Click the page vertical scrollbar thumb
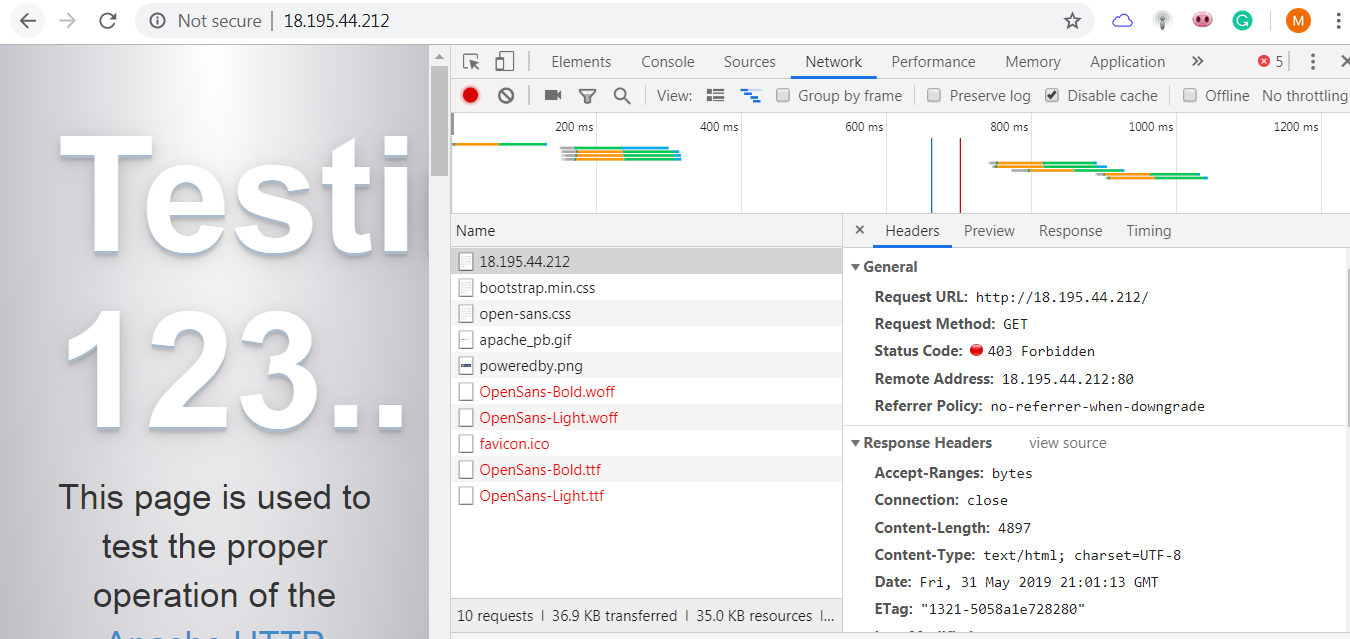The image size is (1350, 639). [439, 120]
